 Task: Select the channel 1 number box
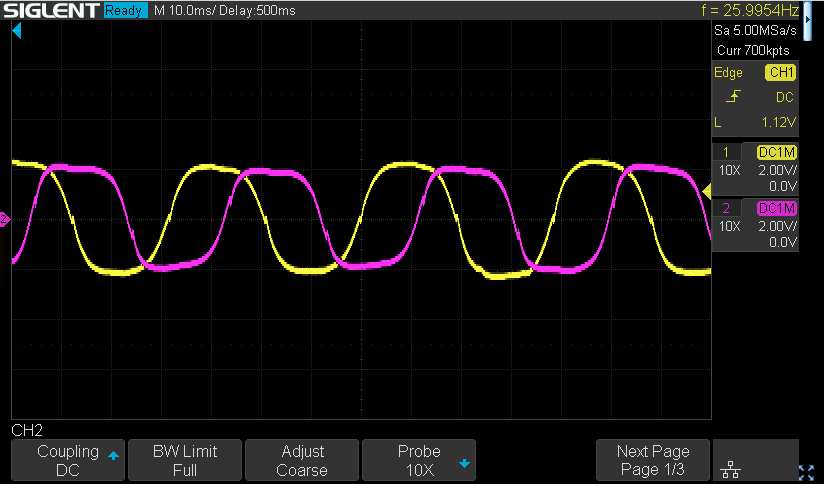[726, 152]
